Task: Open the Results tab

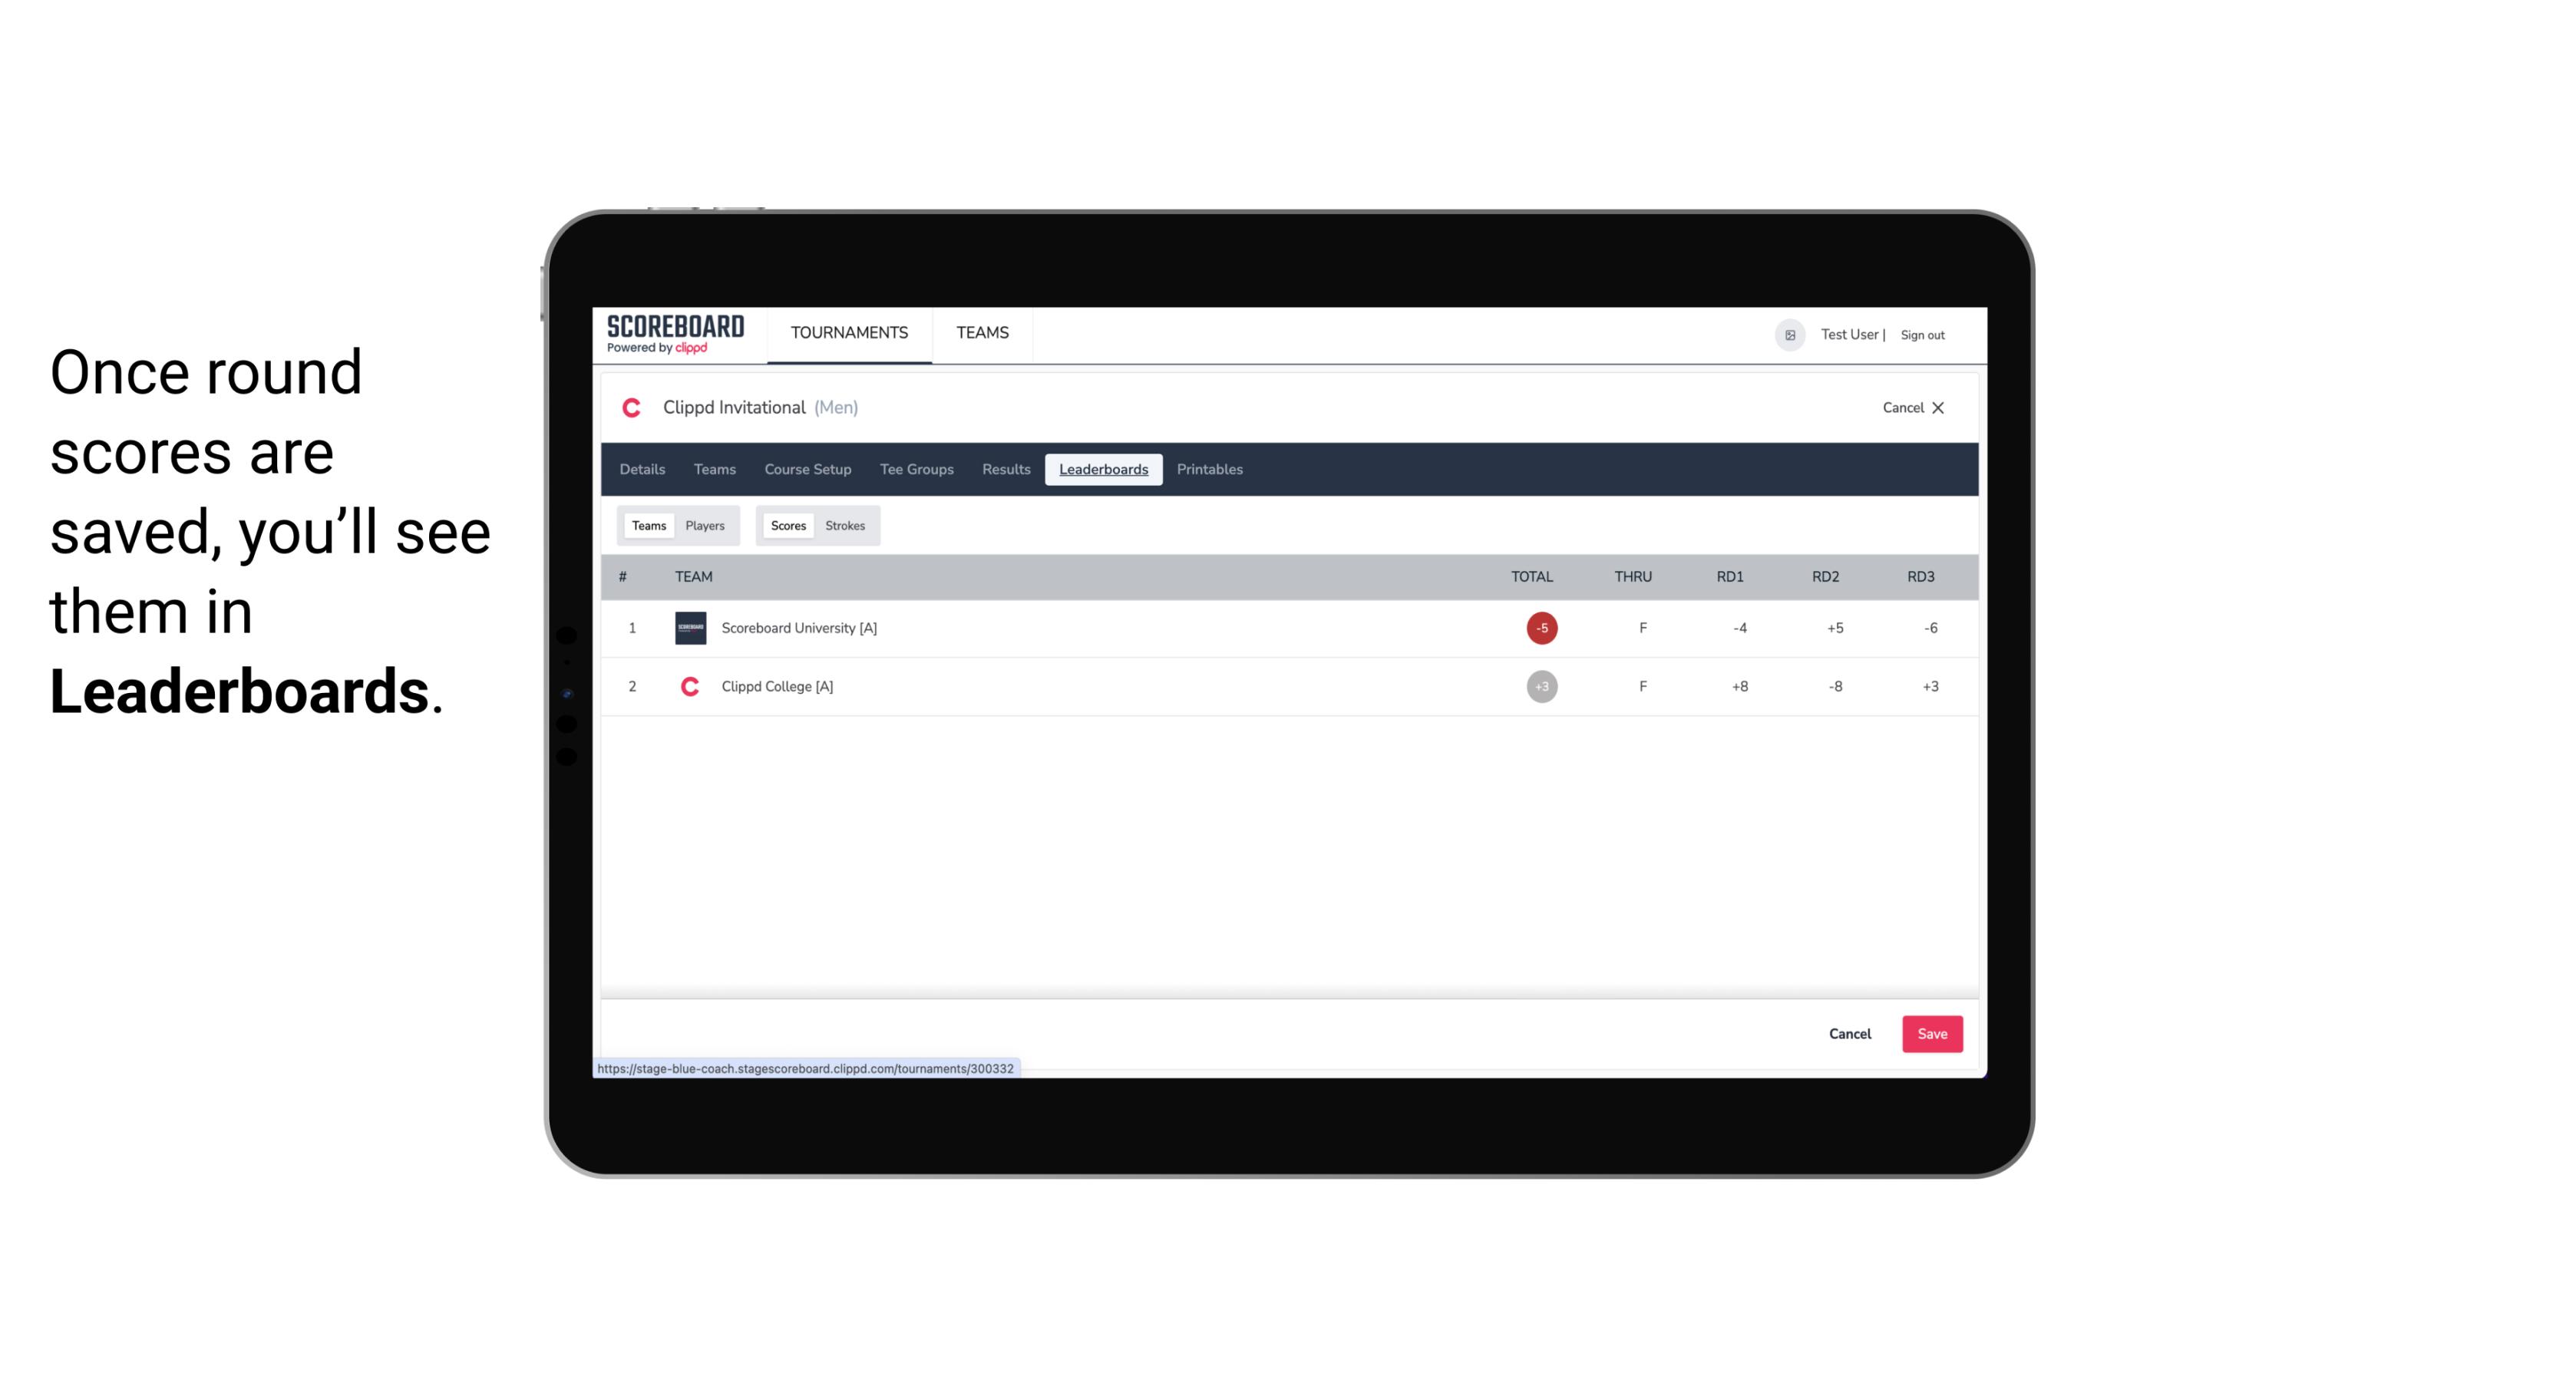Action: click(x=1004, y=470)
